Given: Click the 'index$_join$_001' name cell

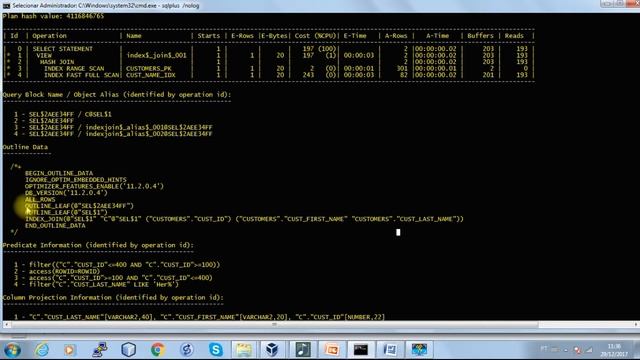Looking at the screenshot, I should click(x=156, y=55).
